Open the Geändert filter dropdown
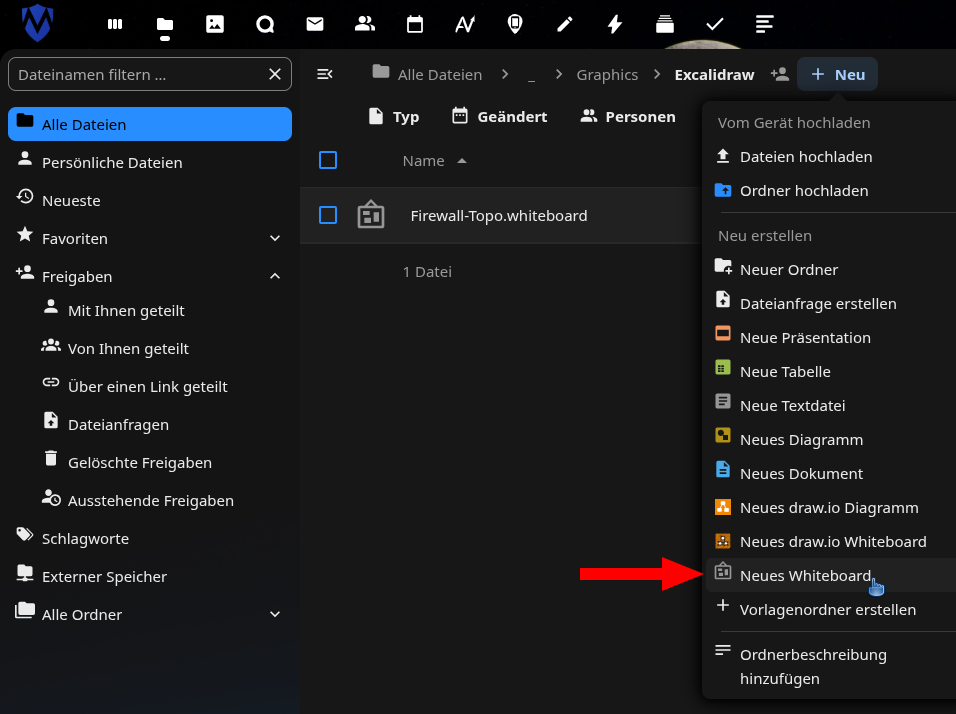 [x=500, y=116]
